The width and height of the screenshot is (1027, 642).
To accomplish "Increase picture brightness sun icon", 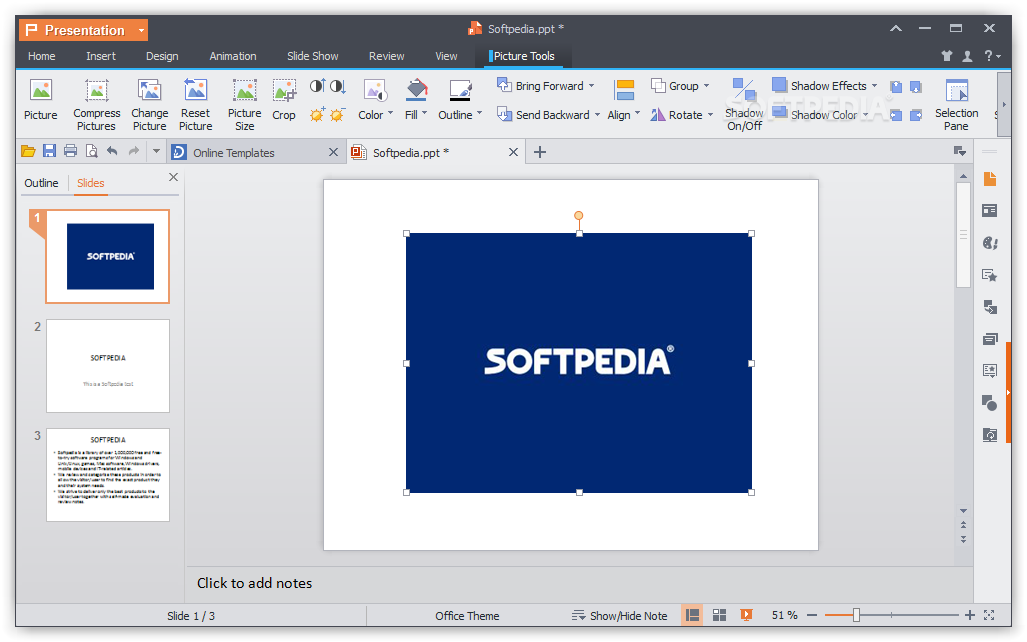I will [317, 115].
